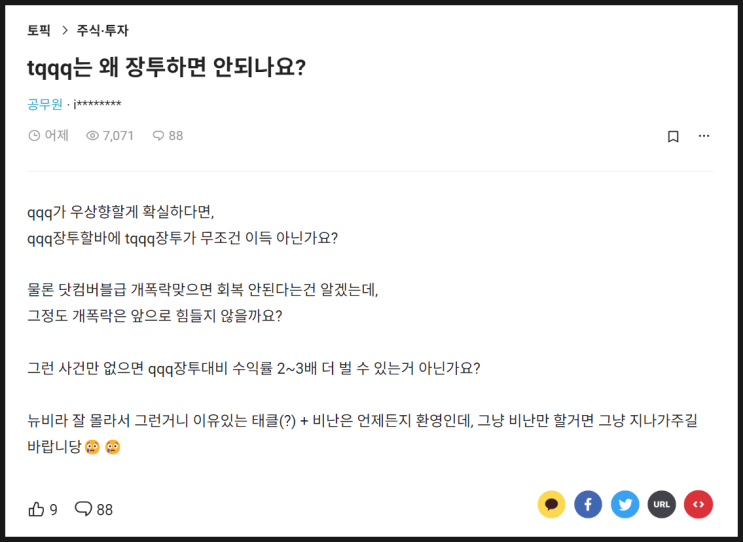The image size is (743, 542).
Task: Bookmark this post
Action: tap(673, 136)
